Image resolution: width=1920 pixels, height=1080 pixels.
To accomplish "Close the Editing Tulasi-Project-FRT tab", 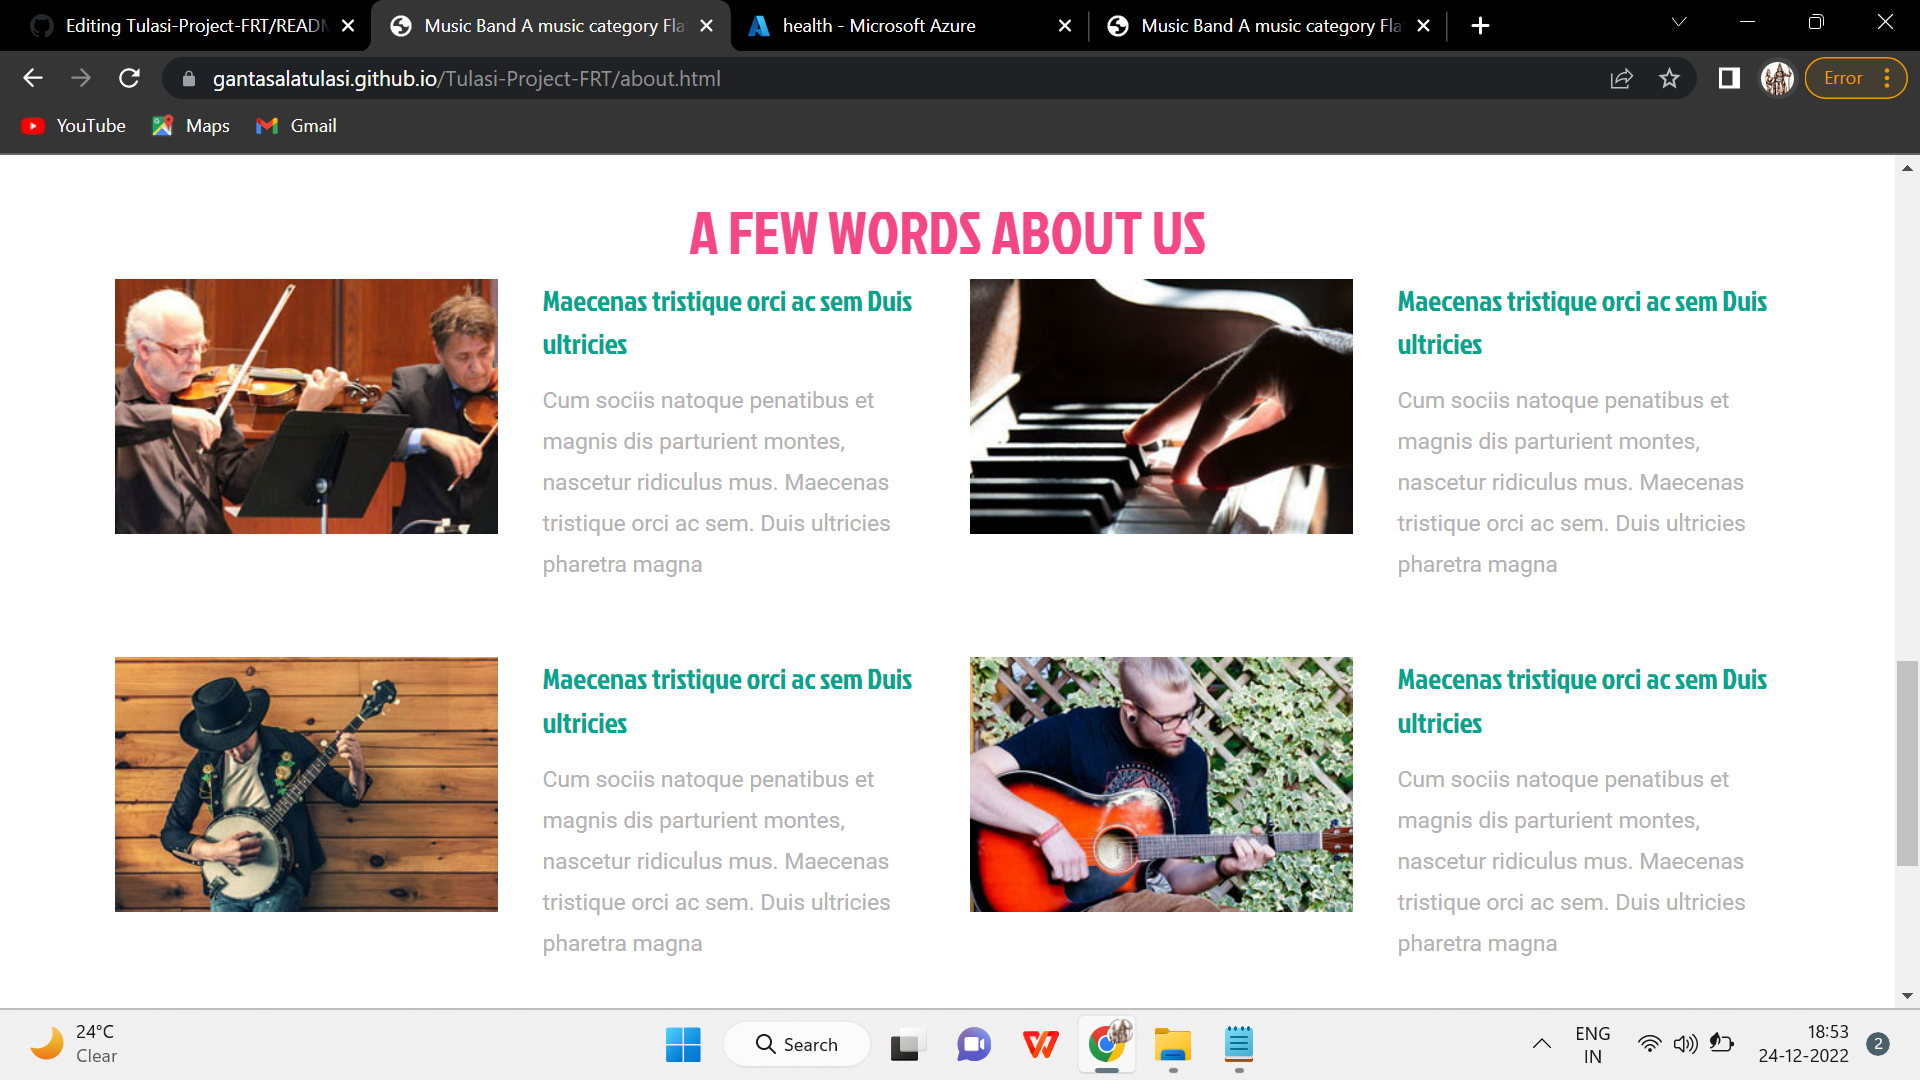I will [x=348, y=26].
